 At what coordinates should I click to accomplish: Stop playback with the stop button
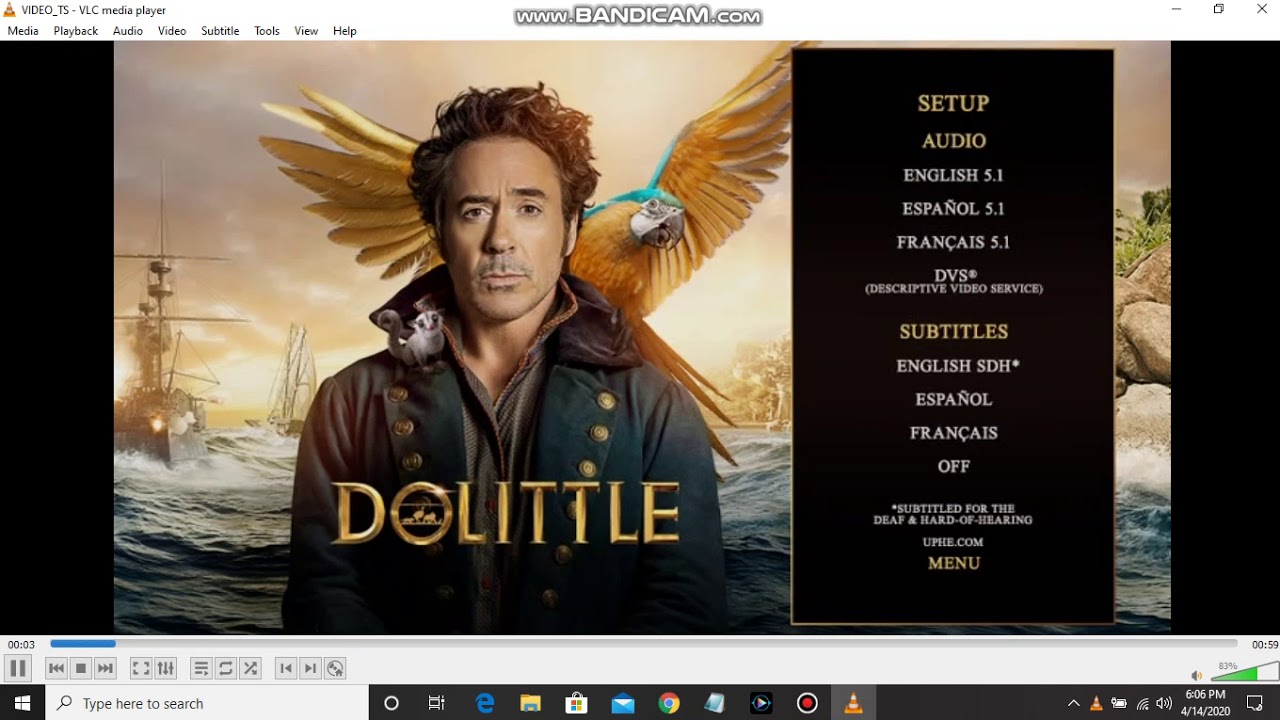click(81, 668)
